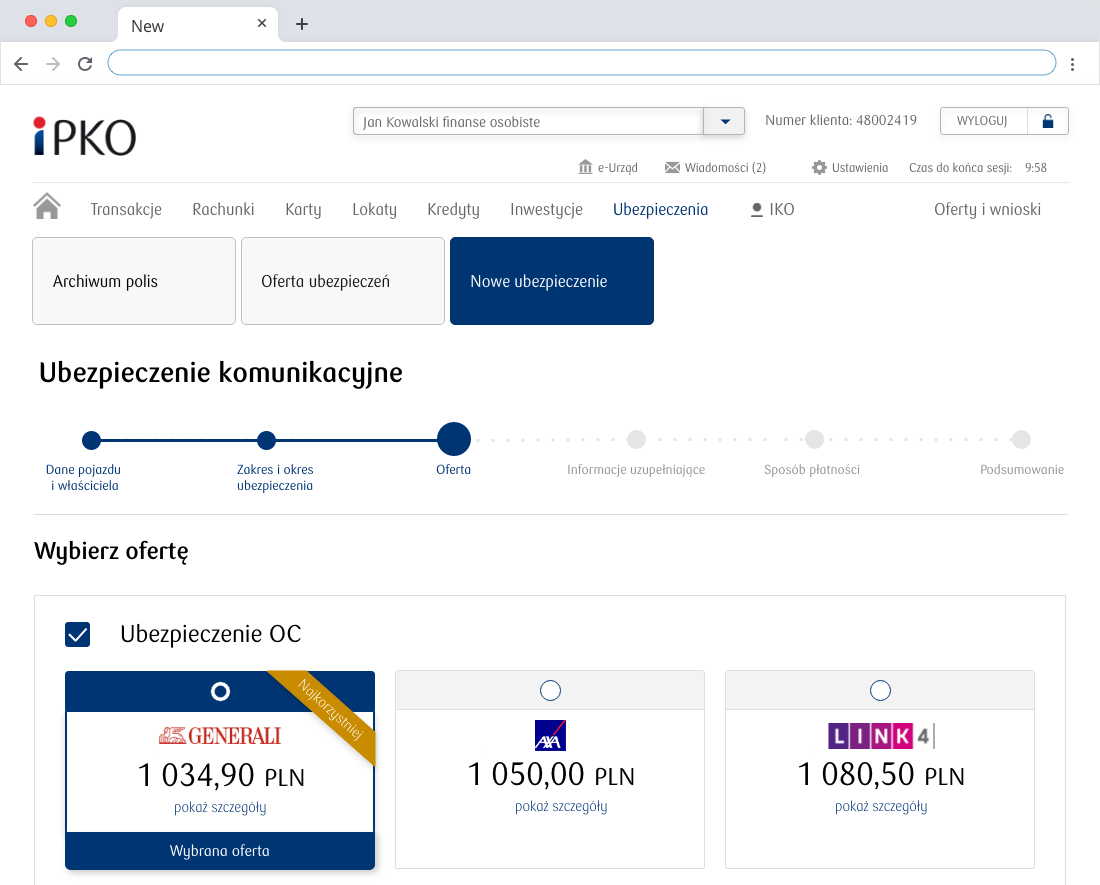Click the session time 9:58
Viewport: 1100px width, 885px height.
point(1035,168)
